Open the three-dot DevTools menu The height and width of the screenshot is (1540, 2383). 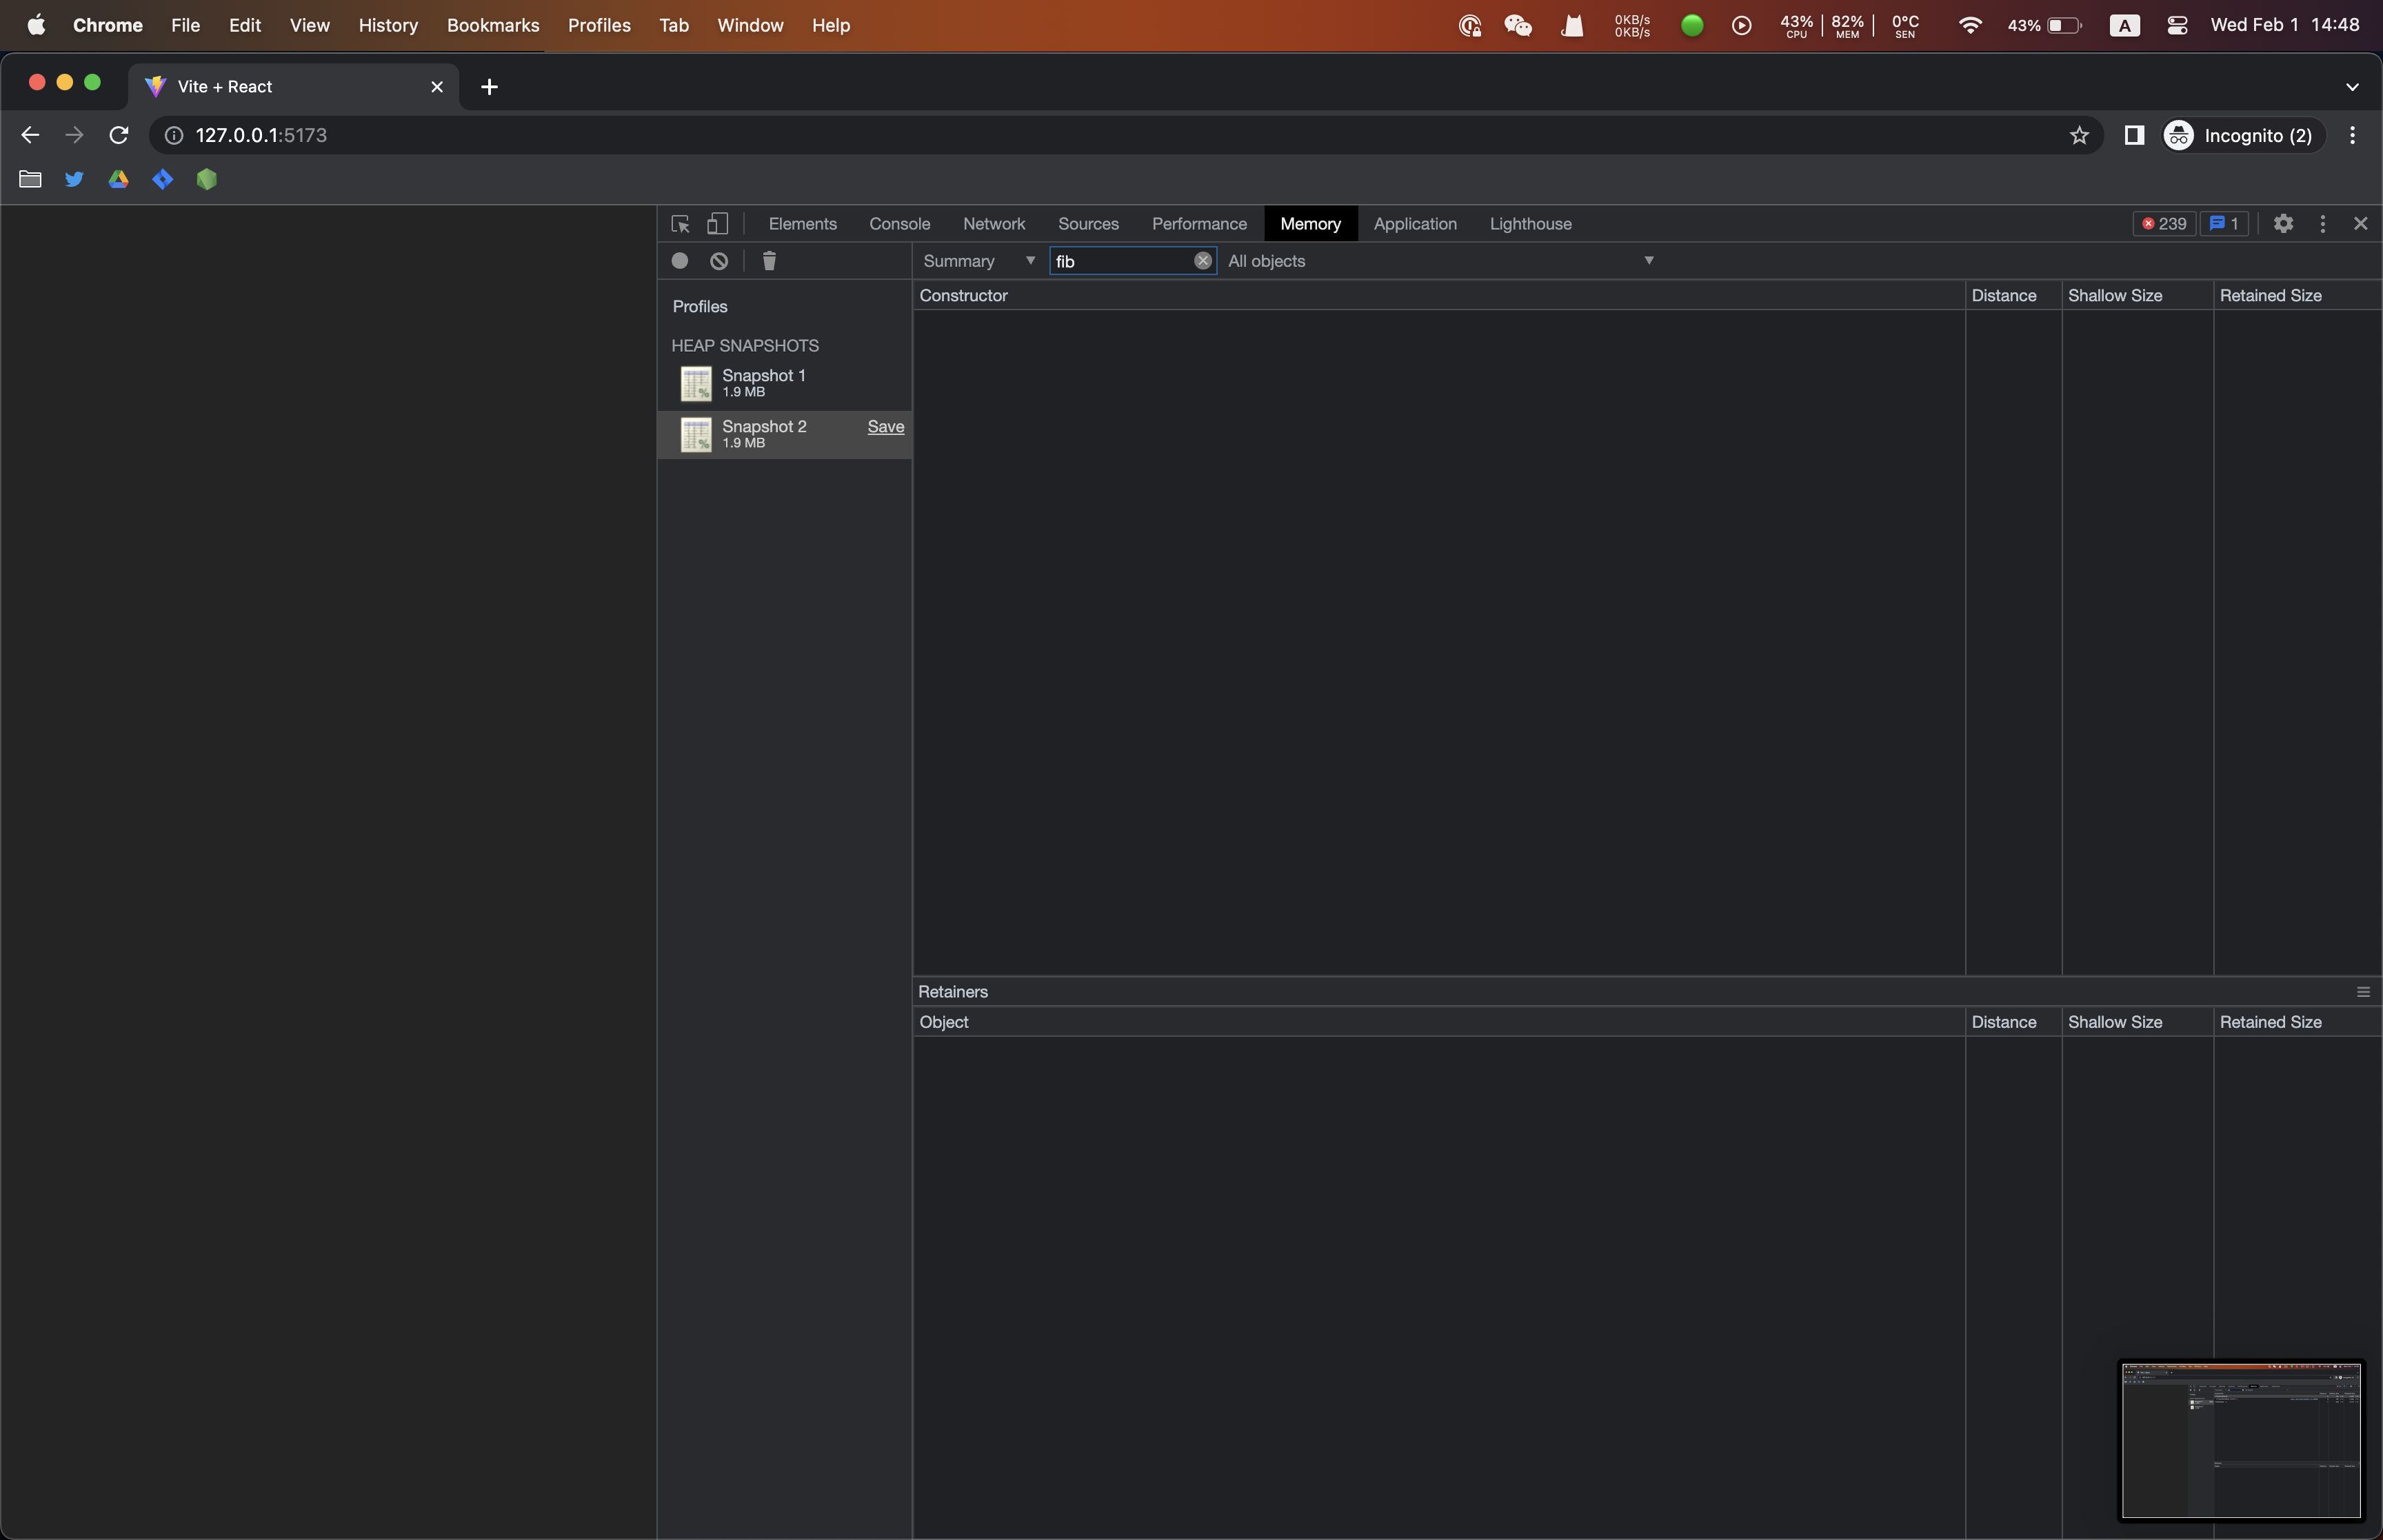coord(2322,223)
